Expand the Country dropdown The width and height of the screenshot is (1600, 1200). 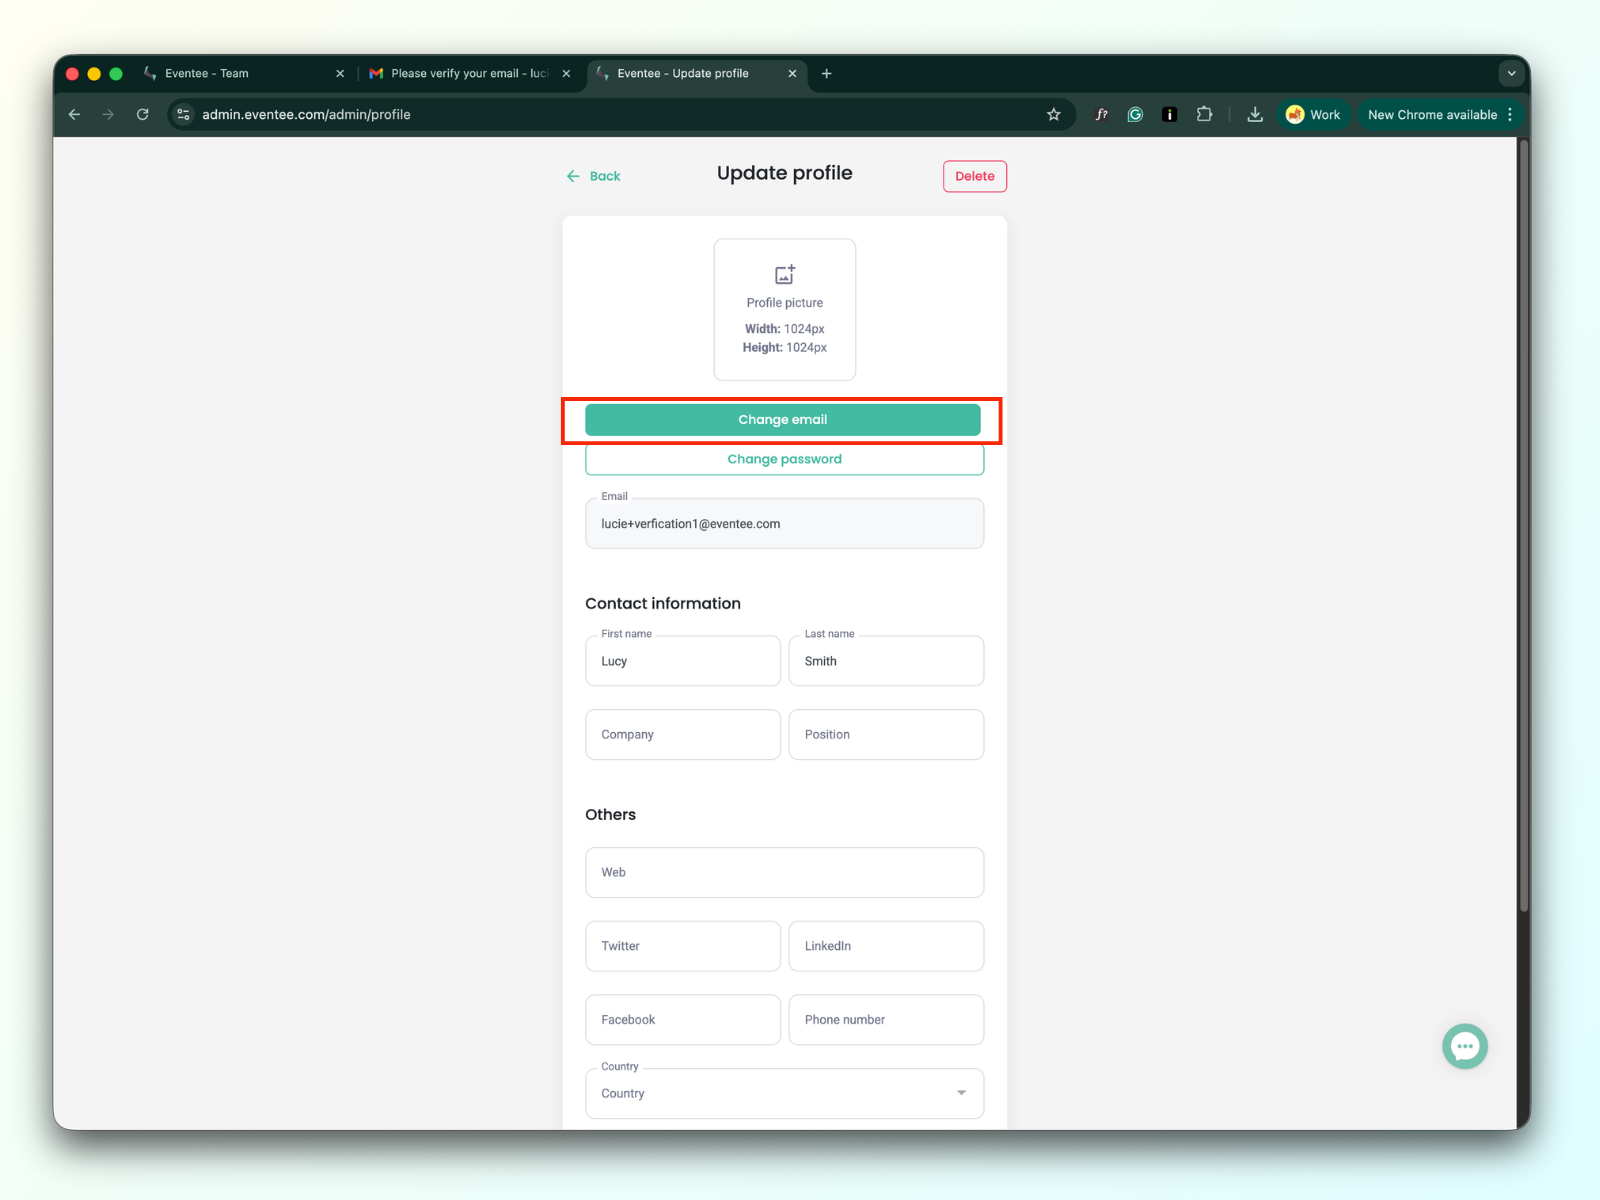pyautogui.click(x=785, y=1094)
